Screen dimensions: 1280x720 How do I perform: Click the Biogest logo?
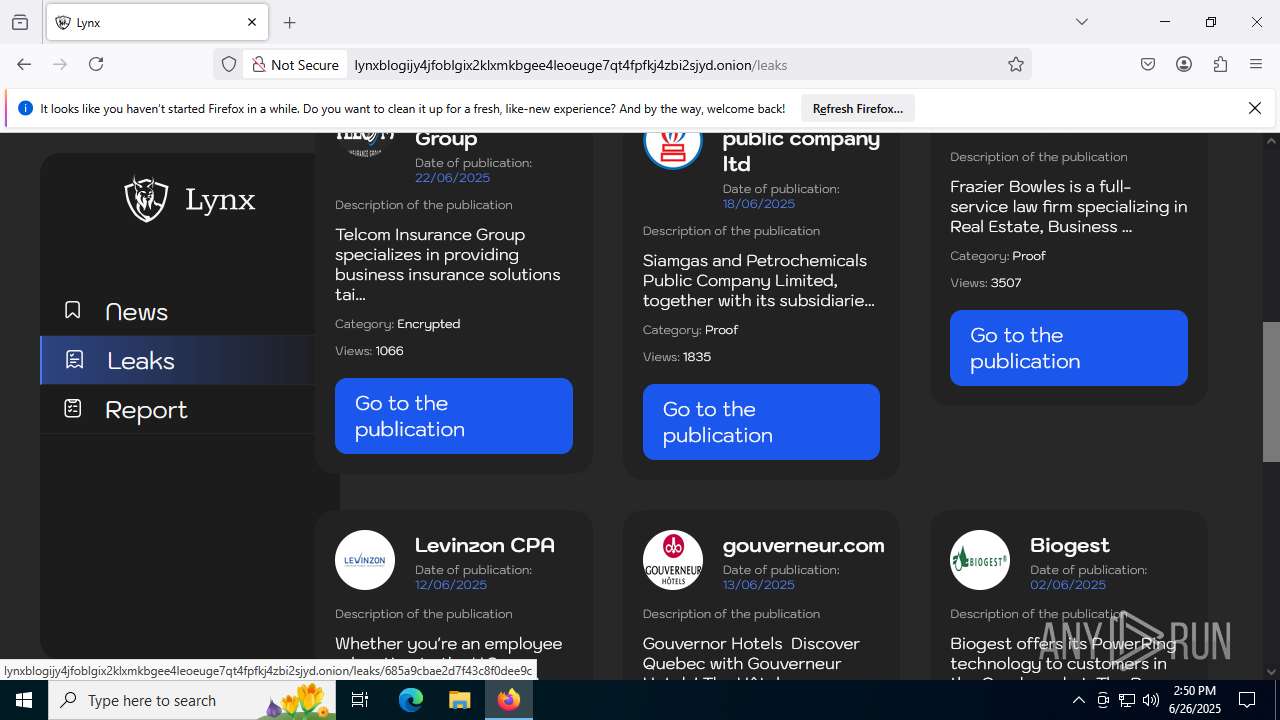(x=980, y=560)
